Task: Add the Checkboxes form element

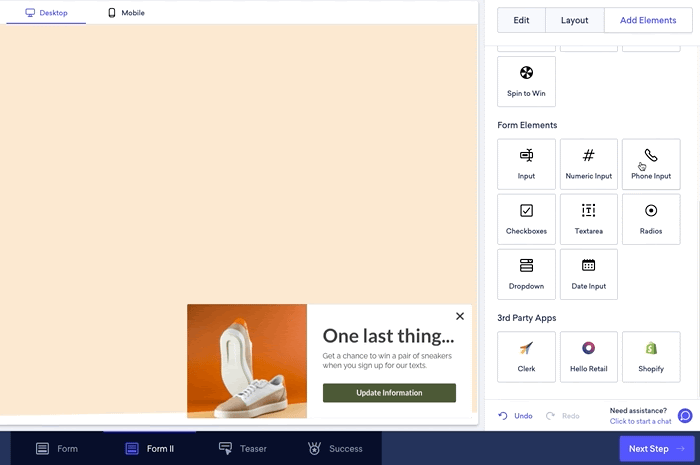Action: [526, 219]
